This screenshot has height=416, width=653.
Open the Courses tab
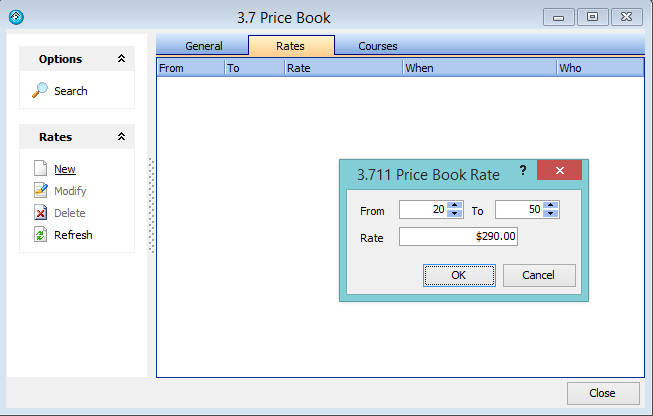[378, 46]
